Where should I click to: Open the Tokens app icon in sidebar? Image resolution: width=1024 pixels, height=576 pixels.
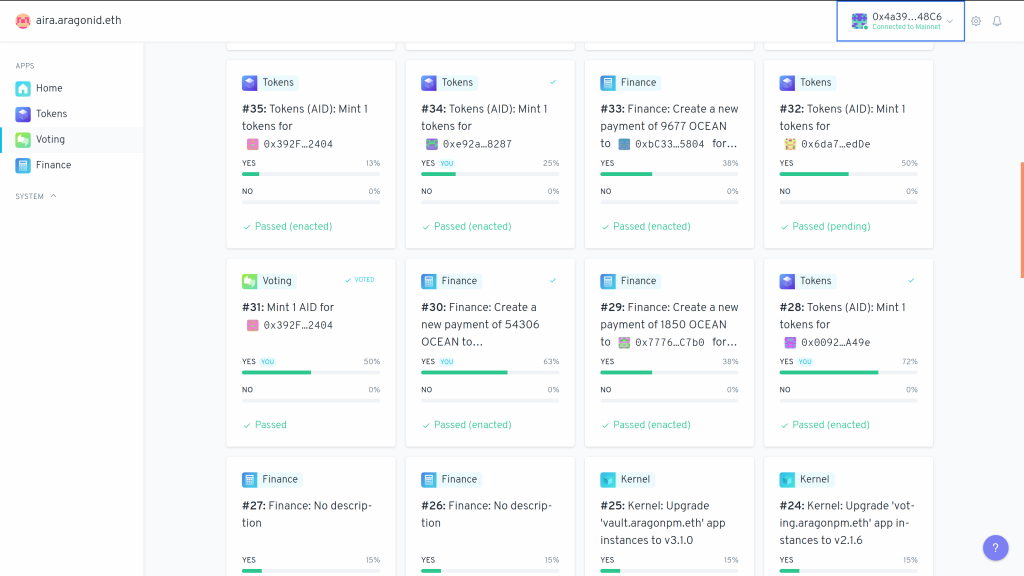coord(23,114)
